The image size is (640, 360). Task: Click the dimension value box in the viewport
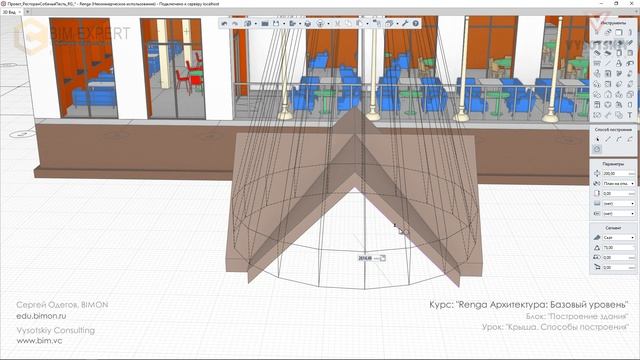click(x=365, y=258)
